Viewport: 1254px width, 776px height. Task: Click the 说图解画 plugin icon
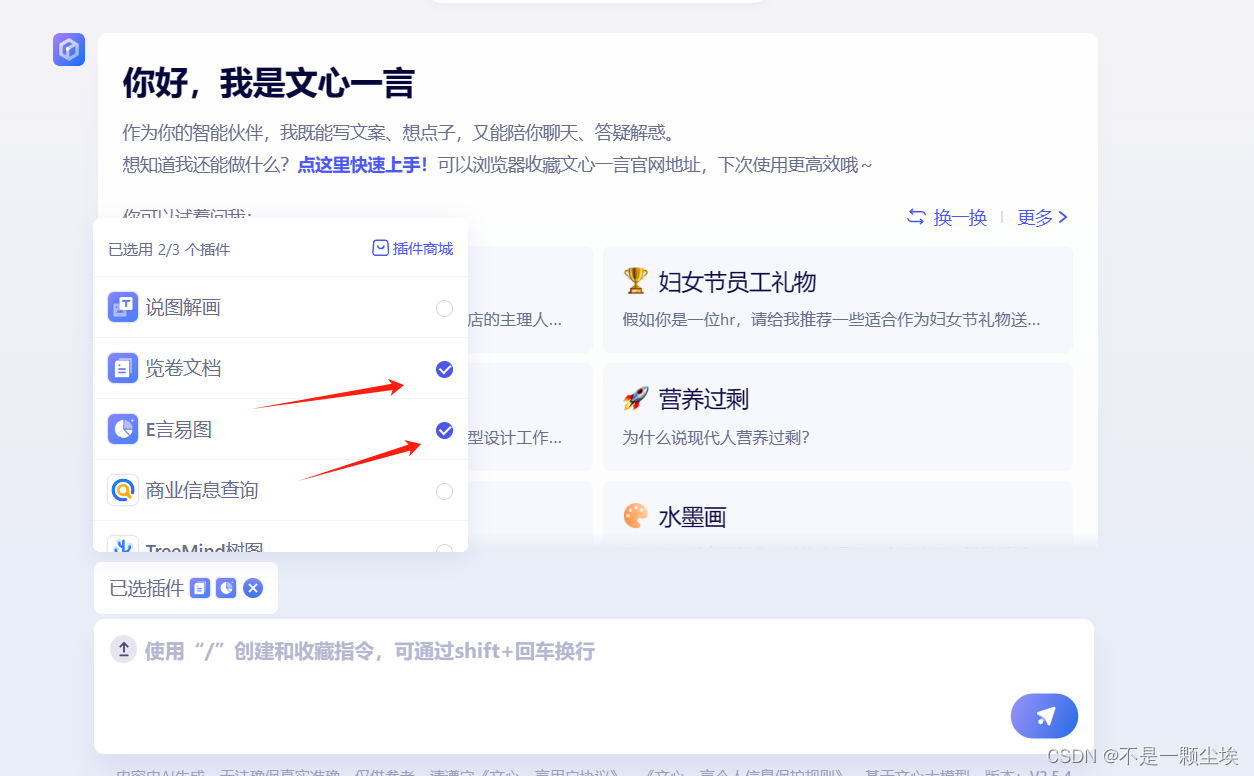[123, 307]
